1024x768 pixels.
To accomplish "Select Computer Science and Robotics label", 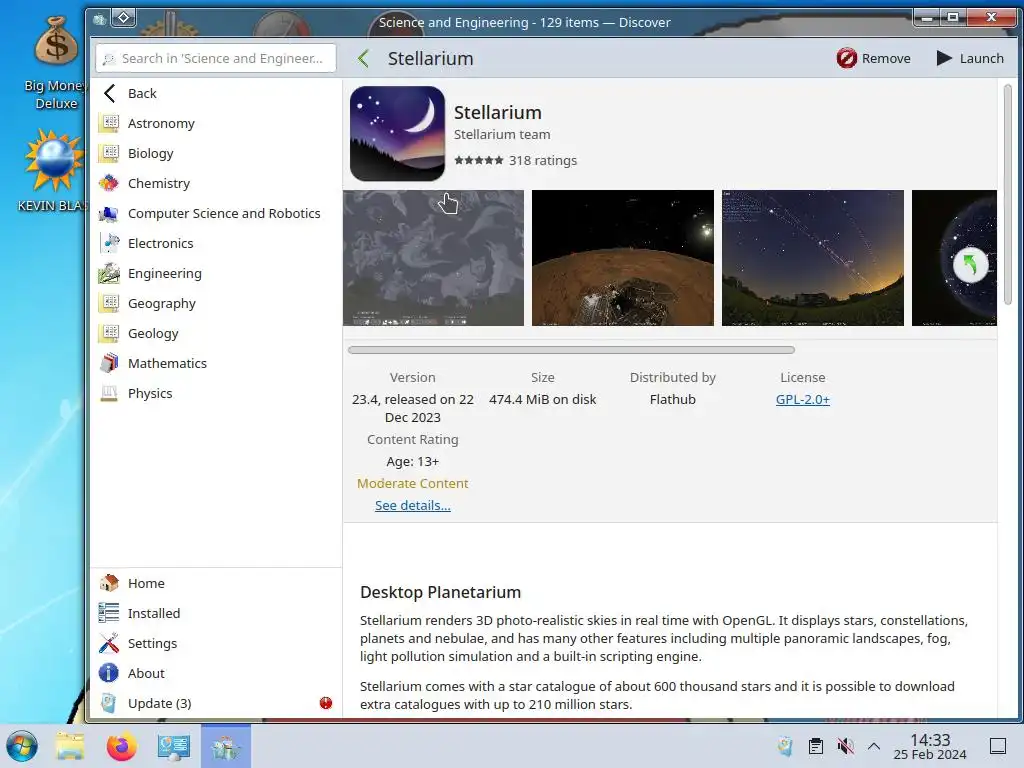I will (x=224, y=213).
